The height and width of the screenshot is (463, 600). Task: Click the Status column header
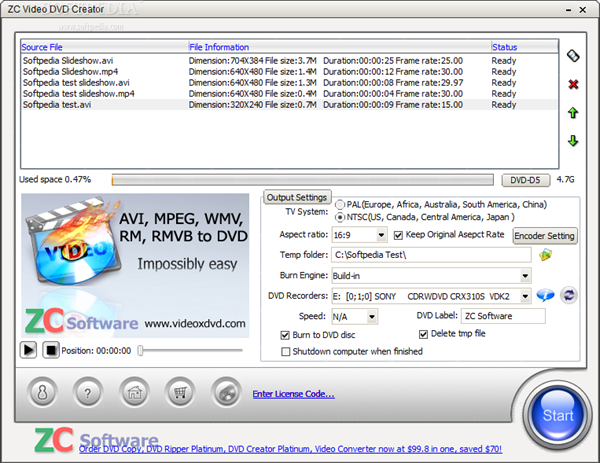[x=525, y=47]
